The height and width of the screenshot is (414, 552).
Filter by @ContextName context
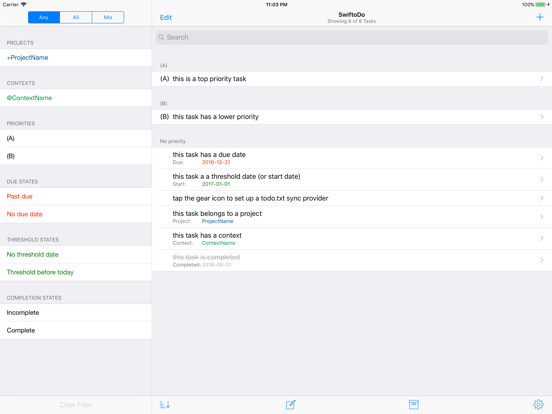[x=76, y=98]
